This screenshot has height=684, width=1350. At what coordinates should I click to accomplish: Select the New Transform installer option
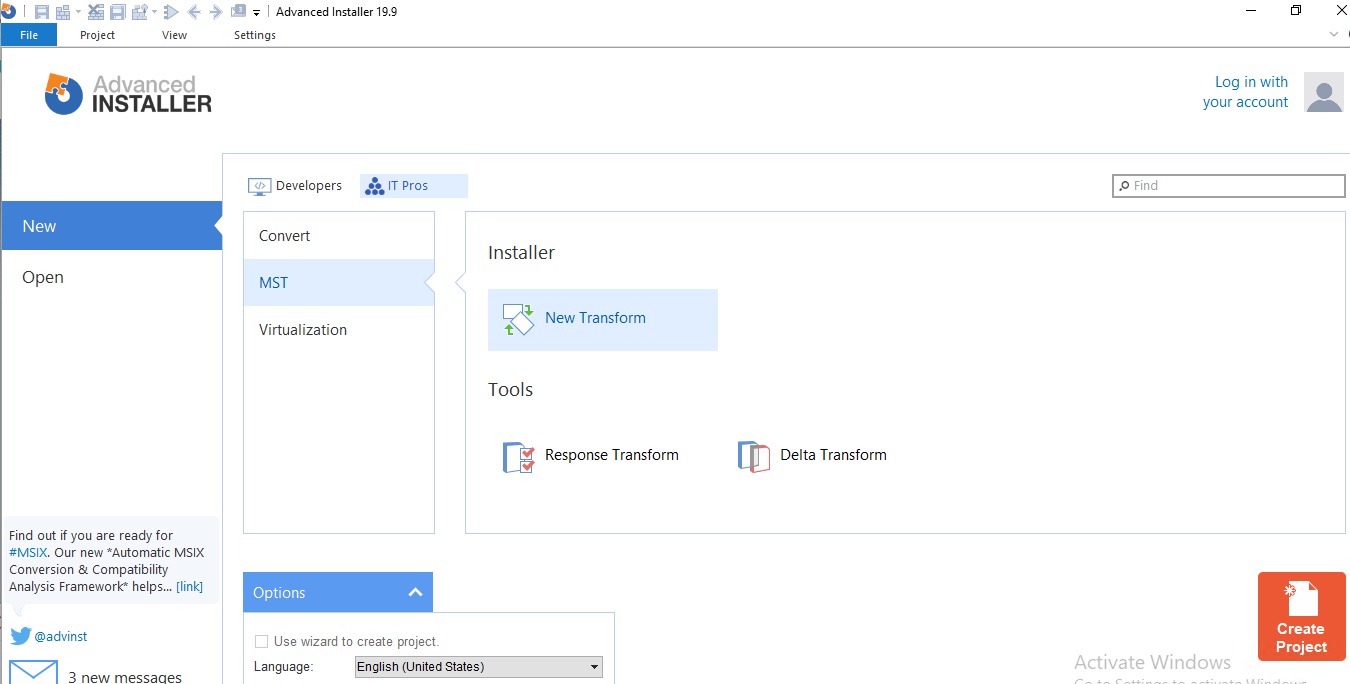(x=595, y=317)
